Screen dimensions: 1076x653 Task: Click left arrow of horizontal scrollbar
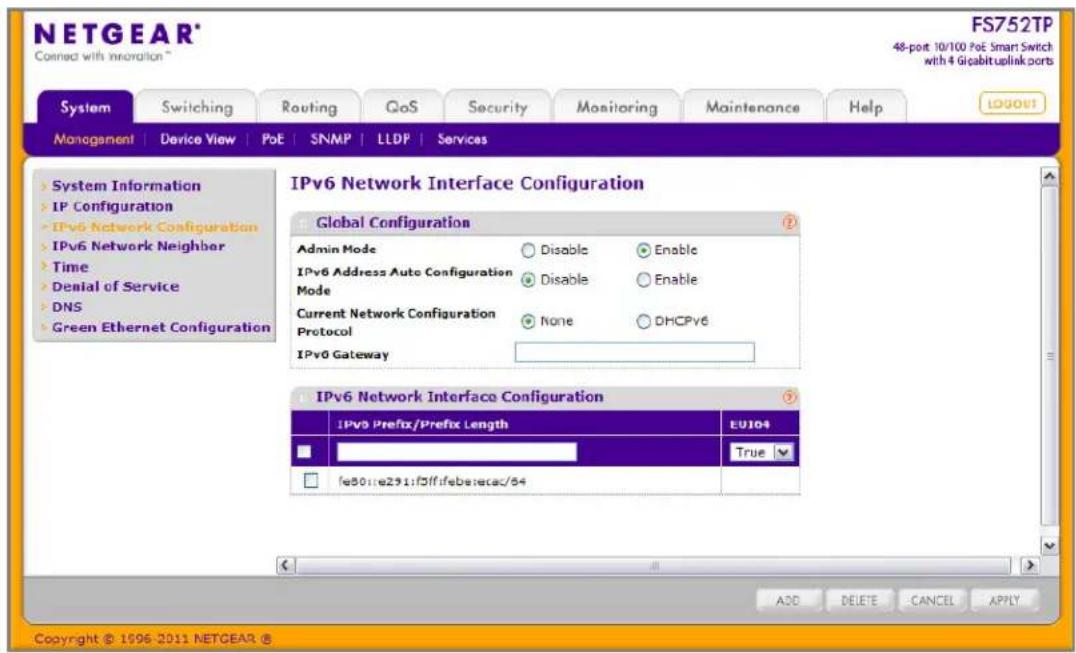click(285, 566)
